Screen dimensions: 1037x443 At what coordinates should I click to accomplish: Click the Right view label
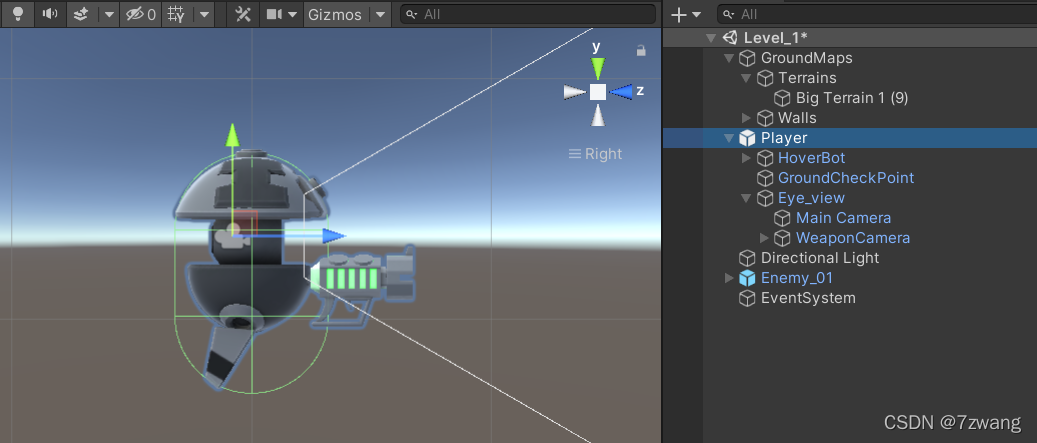tap(604, 153)
